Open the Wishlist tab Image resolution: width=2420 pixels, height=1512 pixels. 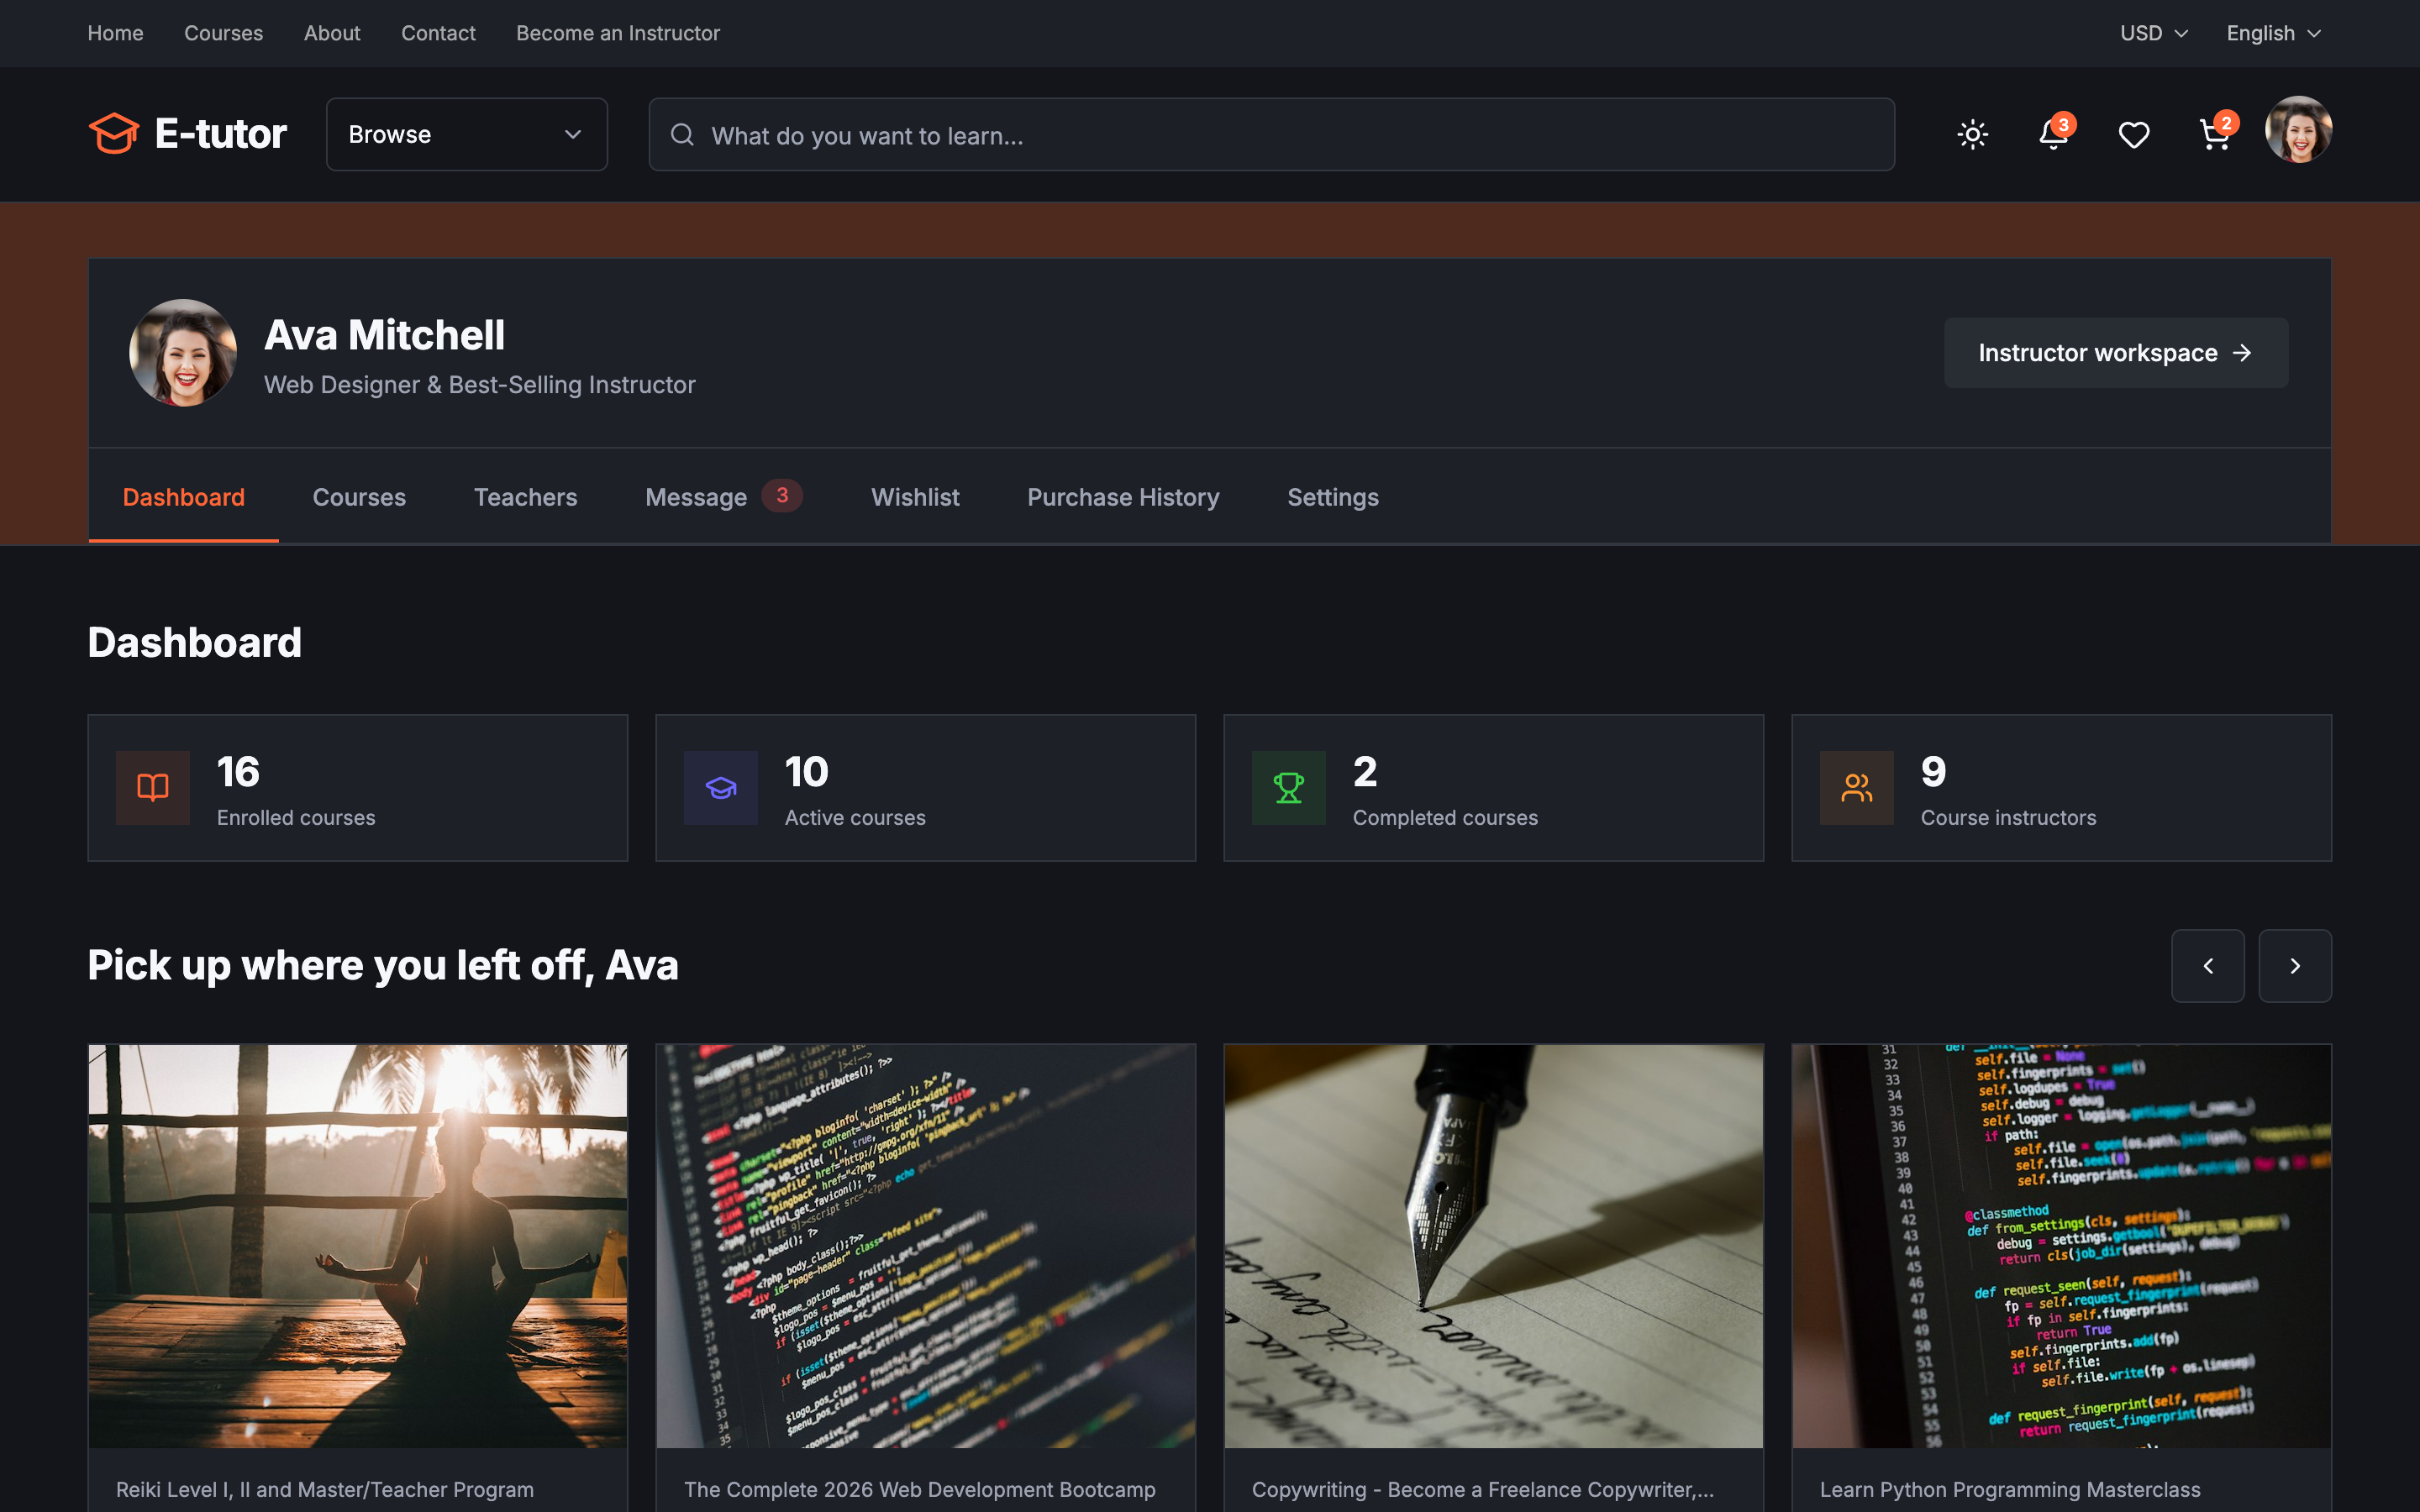[915, 497]
